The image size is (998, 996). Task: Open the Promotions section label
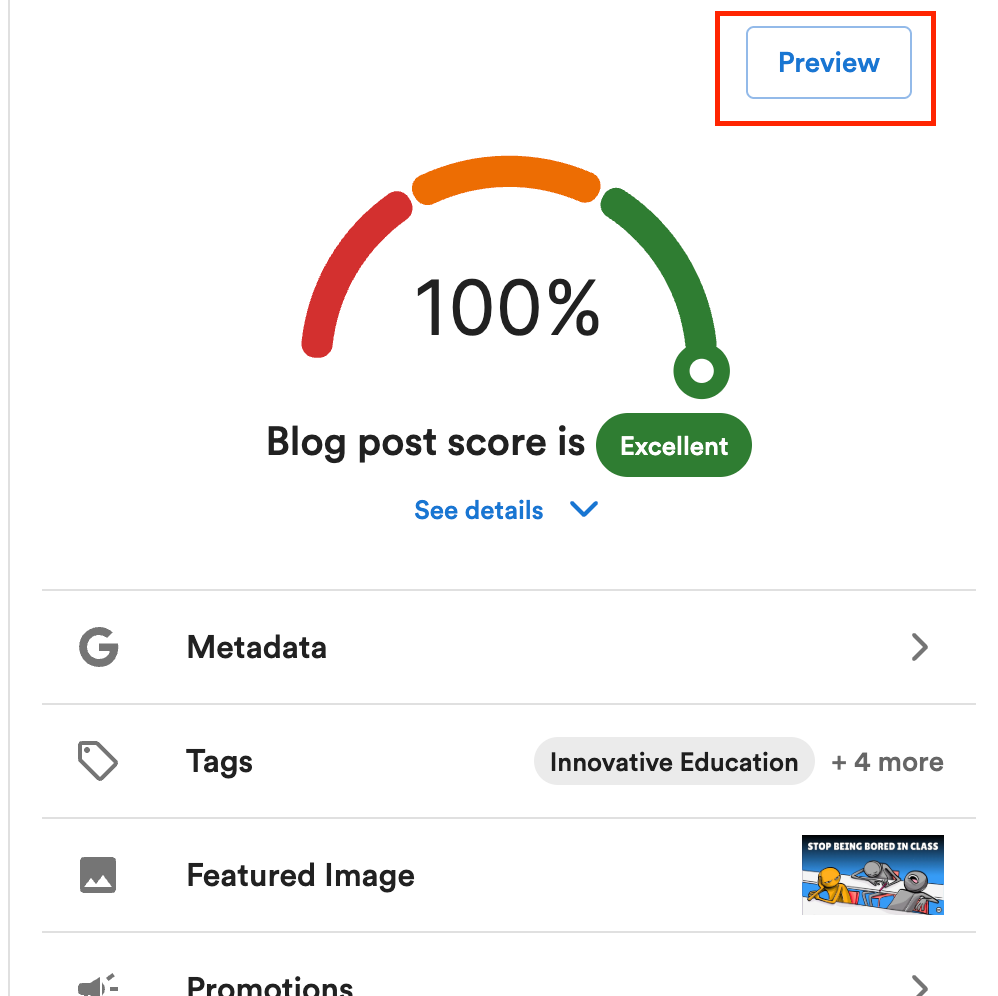pos(270,985)
